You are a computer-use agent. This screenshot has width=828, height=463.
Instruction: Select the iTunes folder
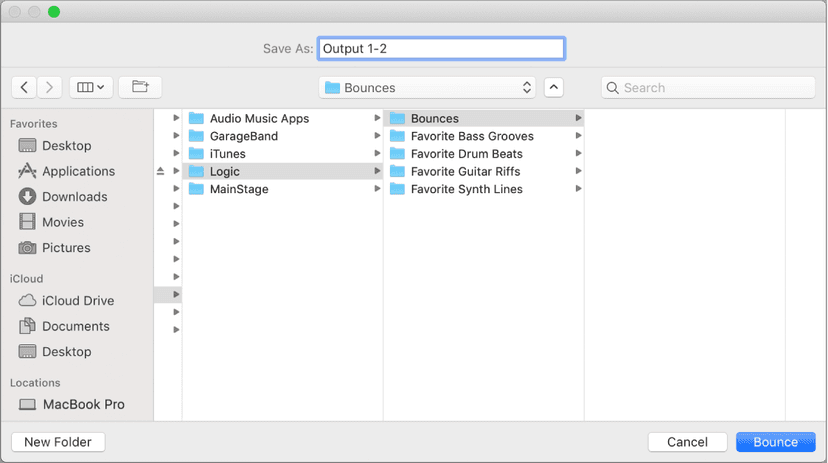(x=283, y=154)
